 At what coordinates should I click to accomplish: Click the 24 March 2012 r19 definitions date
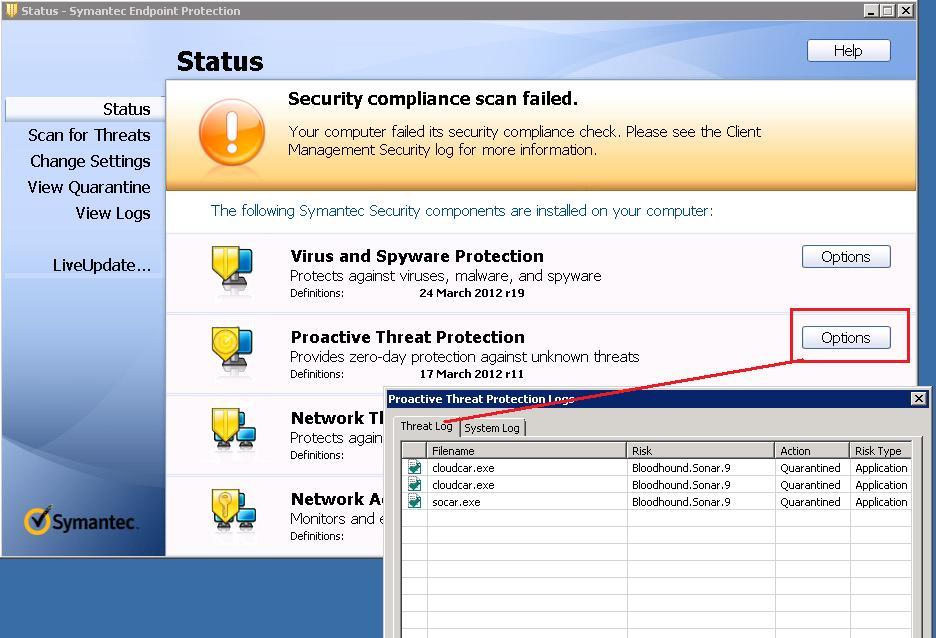472,293
